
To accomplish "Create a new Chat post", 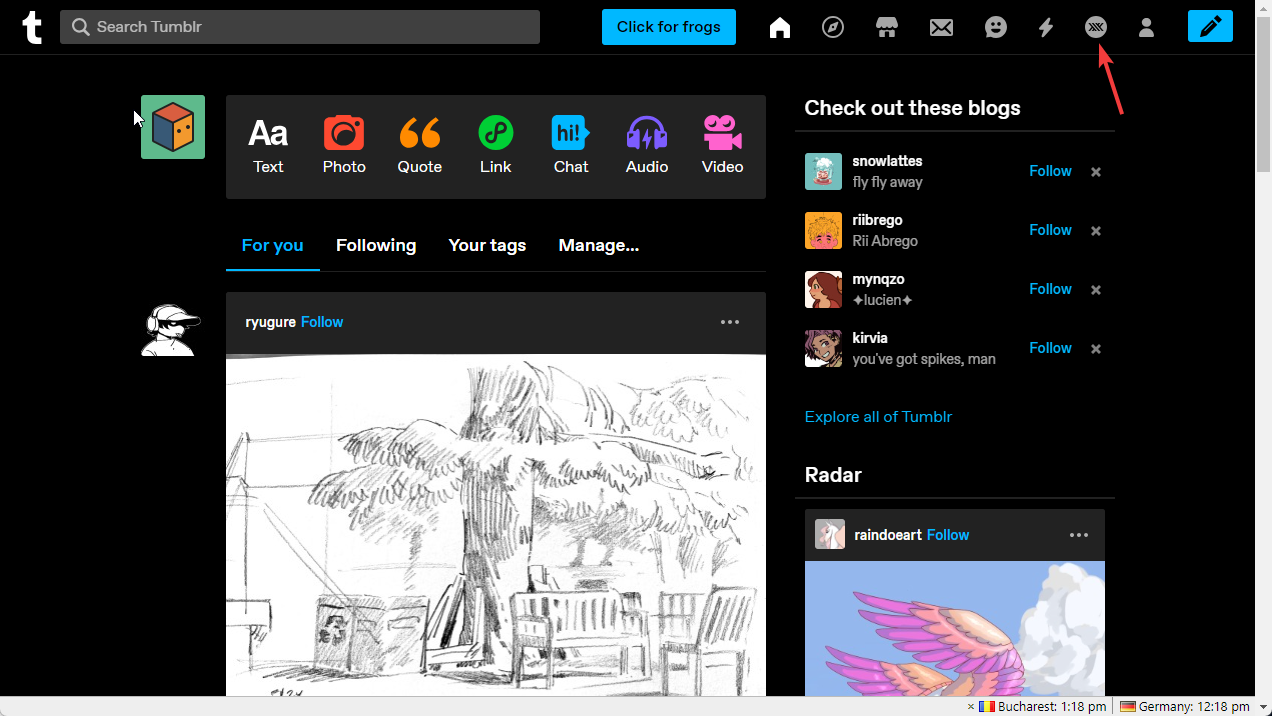I will 571,146.
